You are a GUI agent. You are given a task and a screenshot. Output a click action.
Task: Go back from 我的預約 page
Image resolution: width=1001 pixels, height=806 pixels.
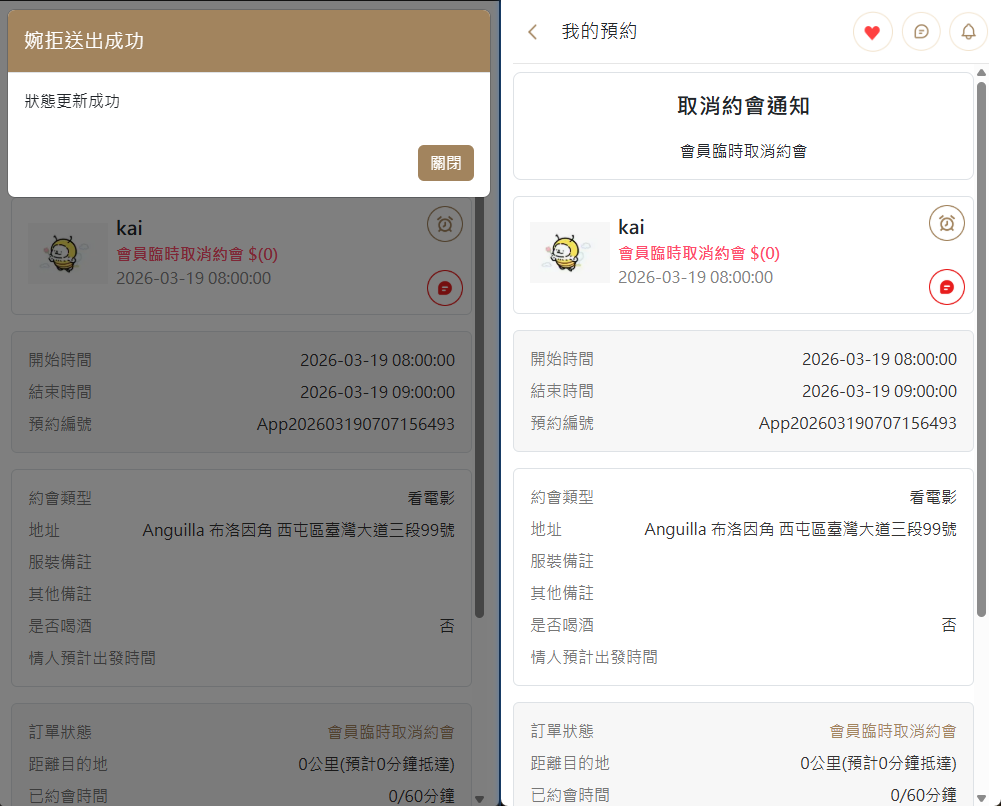(533, 31)
